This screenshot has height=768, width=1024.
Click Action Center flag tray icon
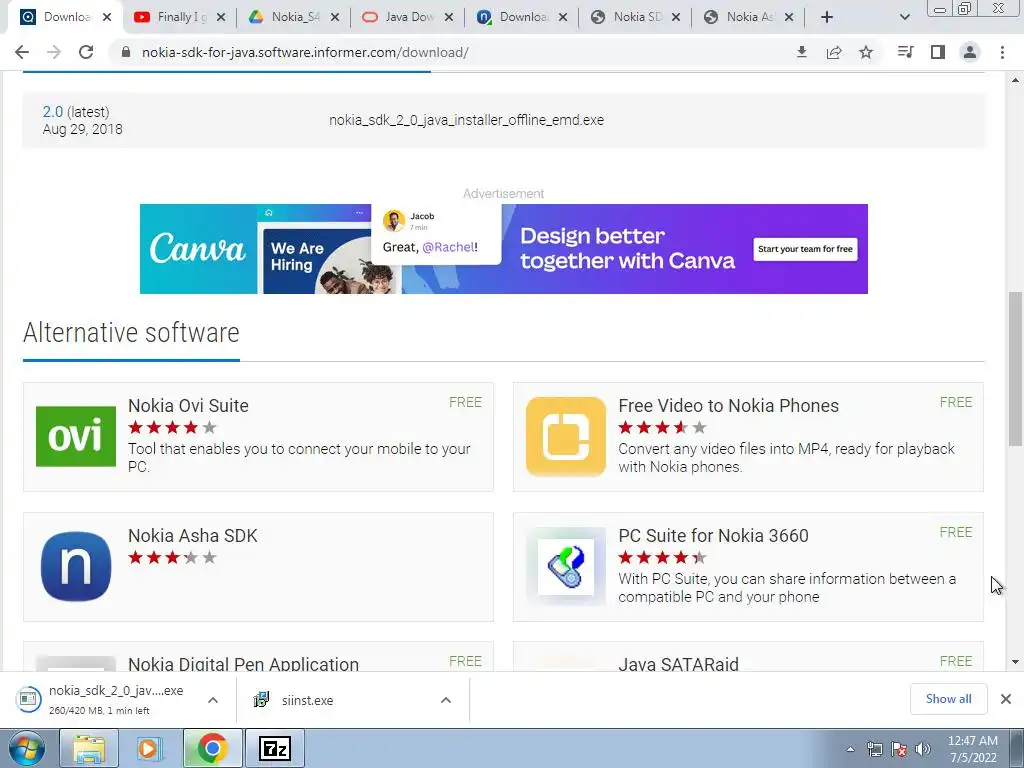[899, 749]
